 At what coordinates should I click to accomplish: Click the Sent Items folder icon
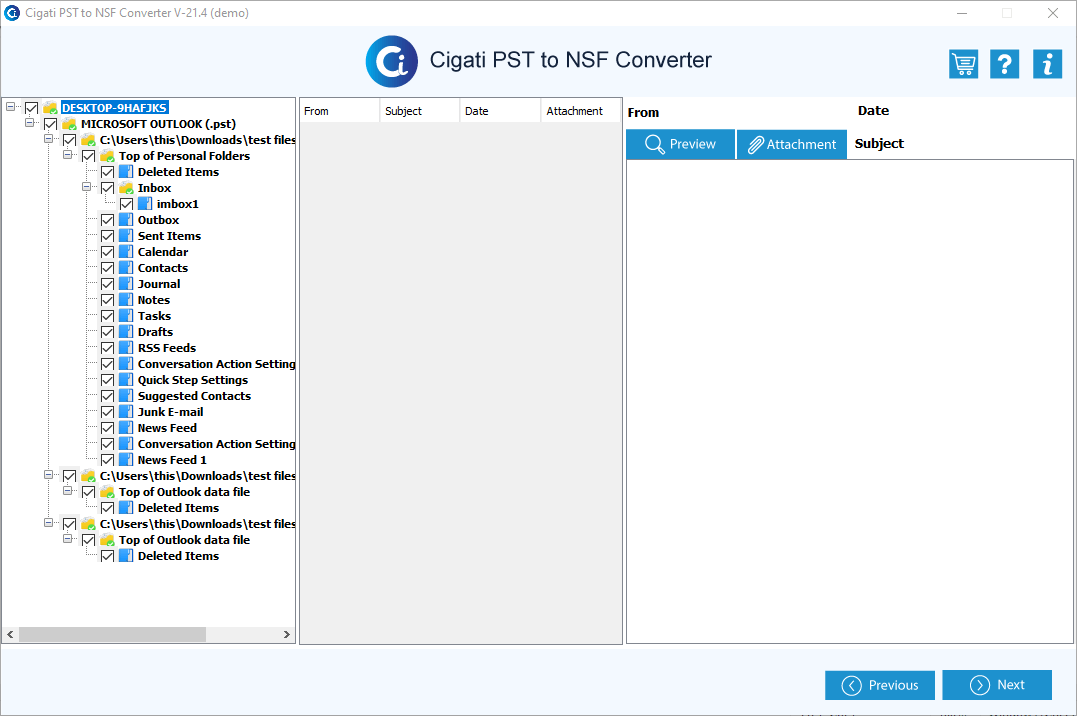pos(126,236)
